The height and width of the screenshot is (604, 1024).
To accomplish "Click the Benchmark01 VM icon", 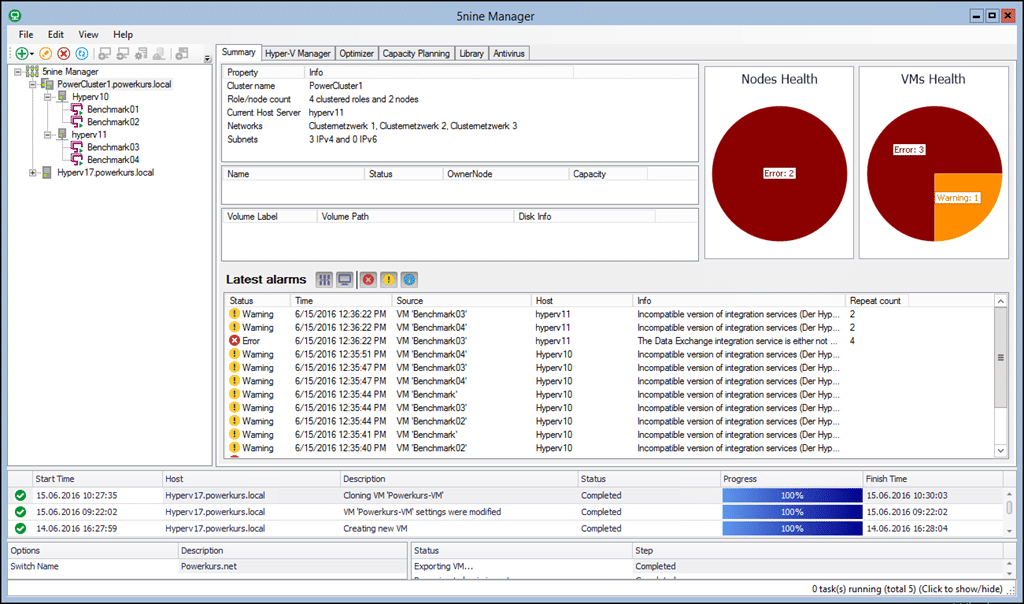I will (x=77, y=109).
